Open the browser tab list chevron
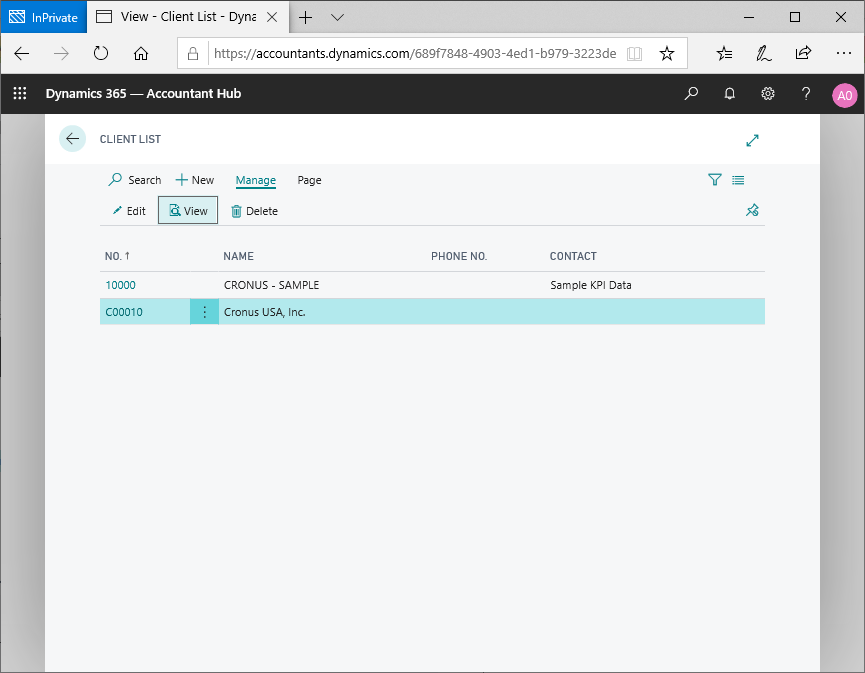 [x=337, y=17]
